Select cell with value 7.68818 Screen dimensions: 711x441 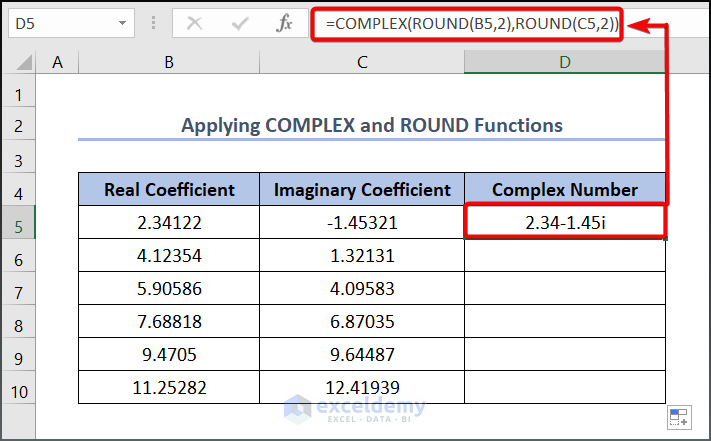[169, 321]
